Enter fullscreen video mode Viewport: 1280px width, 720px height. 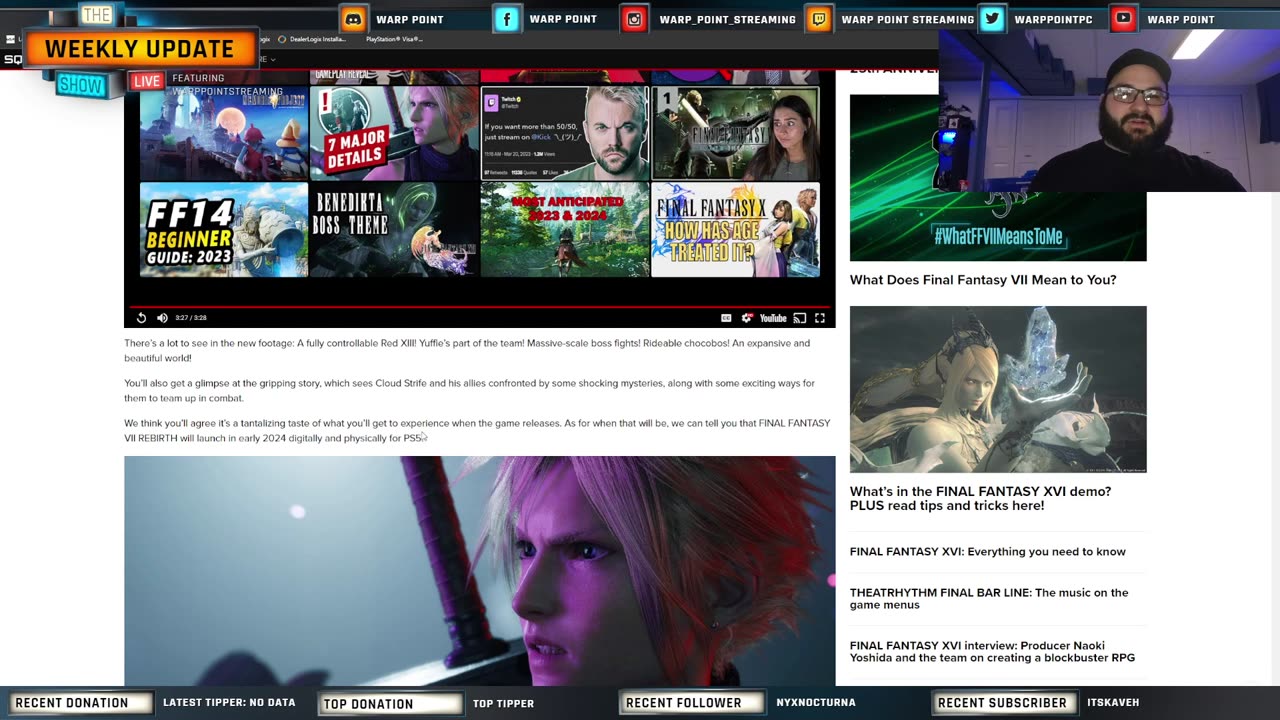(x=819, y=318)
